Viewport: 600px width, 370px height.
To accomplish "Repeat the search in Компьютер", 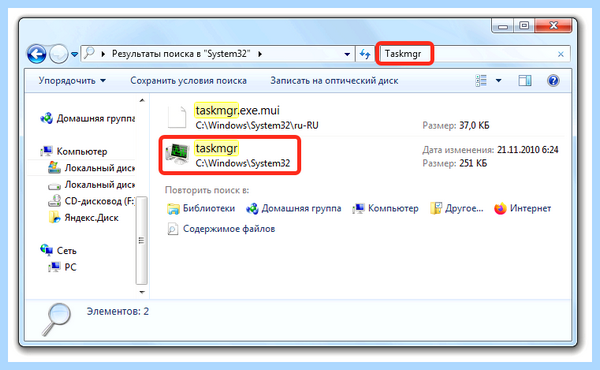I will pos(385,208).
